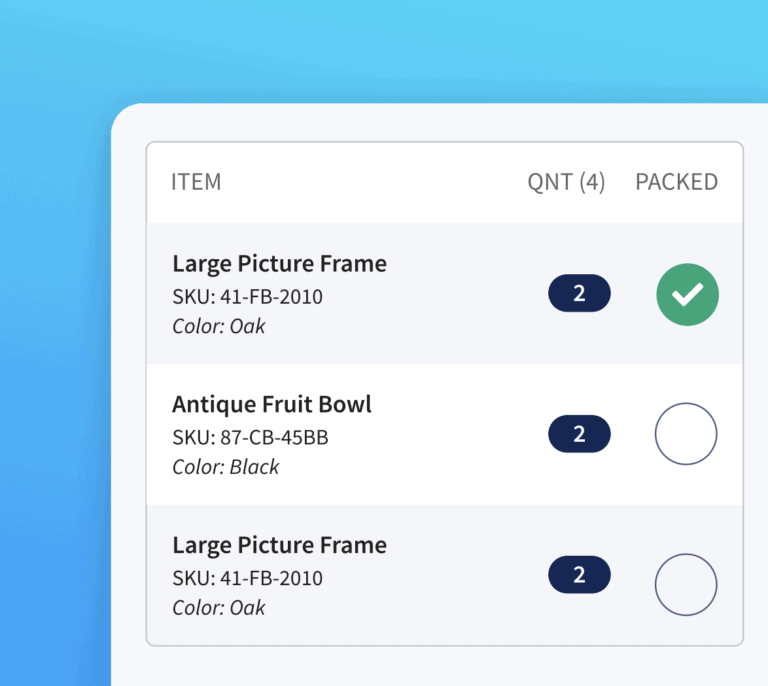
Task: Click Antique Fruit Bowl quantity badge
Action: [579, 434]
